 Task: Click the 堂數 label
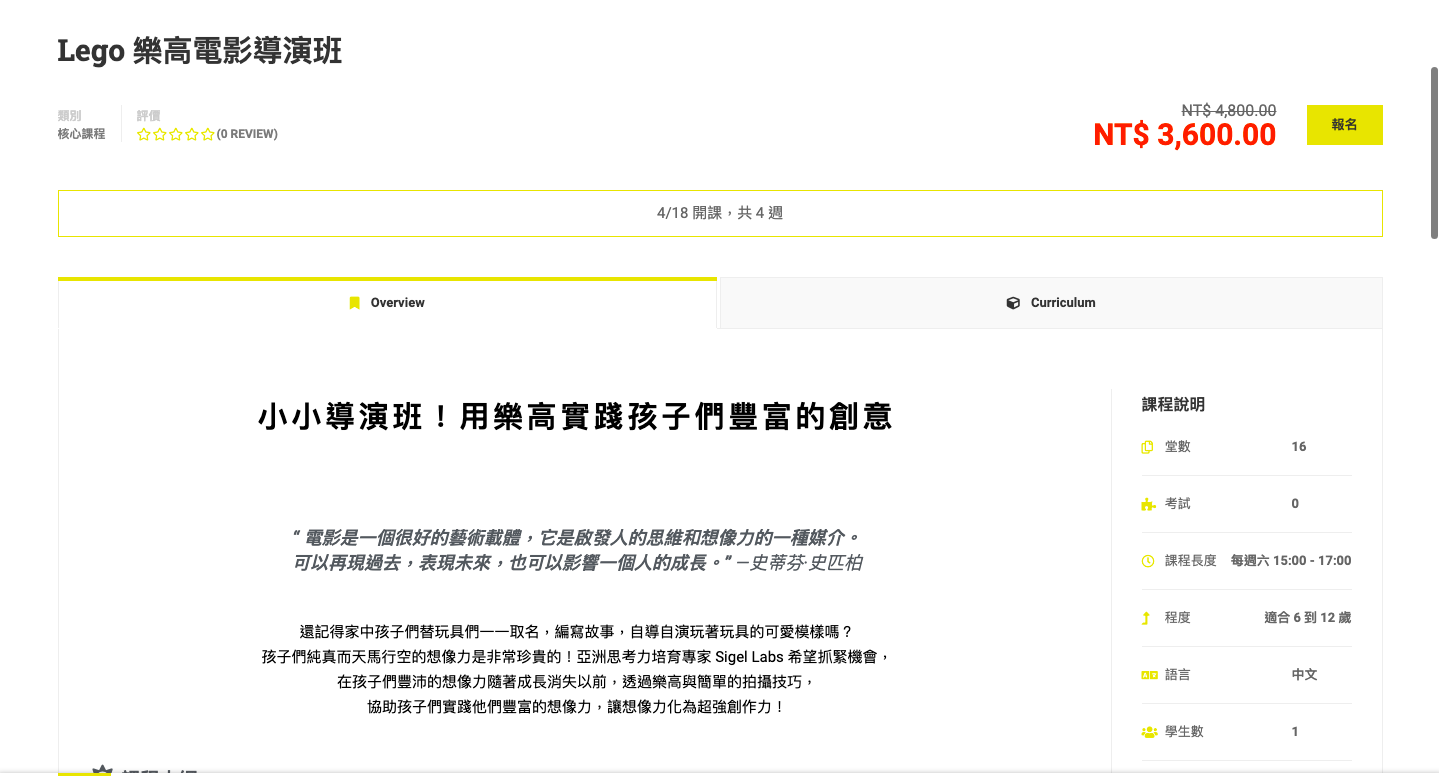click(1178, 447)
